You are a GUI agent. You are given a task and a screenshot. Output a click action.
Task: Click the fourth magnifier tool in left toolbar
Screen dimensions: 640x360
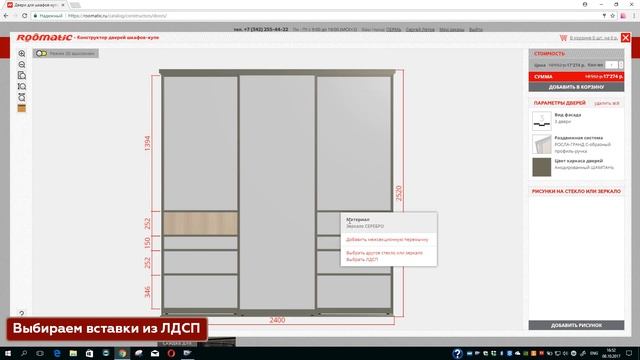(x=22, y=87)
